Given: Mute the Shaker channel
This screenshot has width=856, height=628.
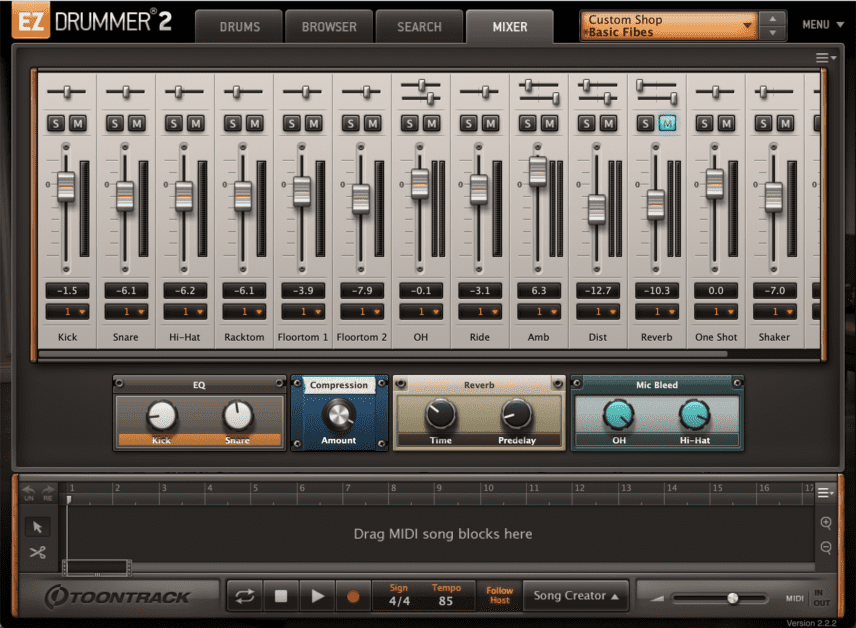Looking at the screenshot, I should click(786, 123).
